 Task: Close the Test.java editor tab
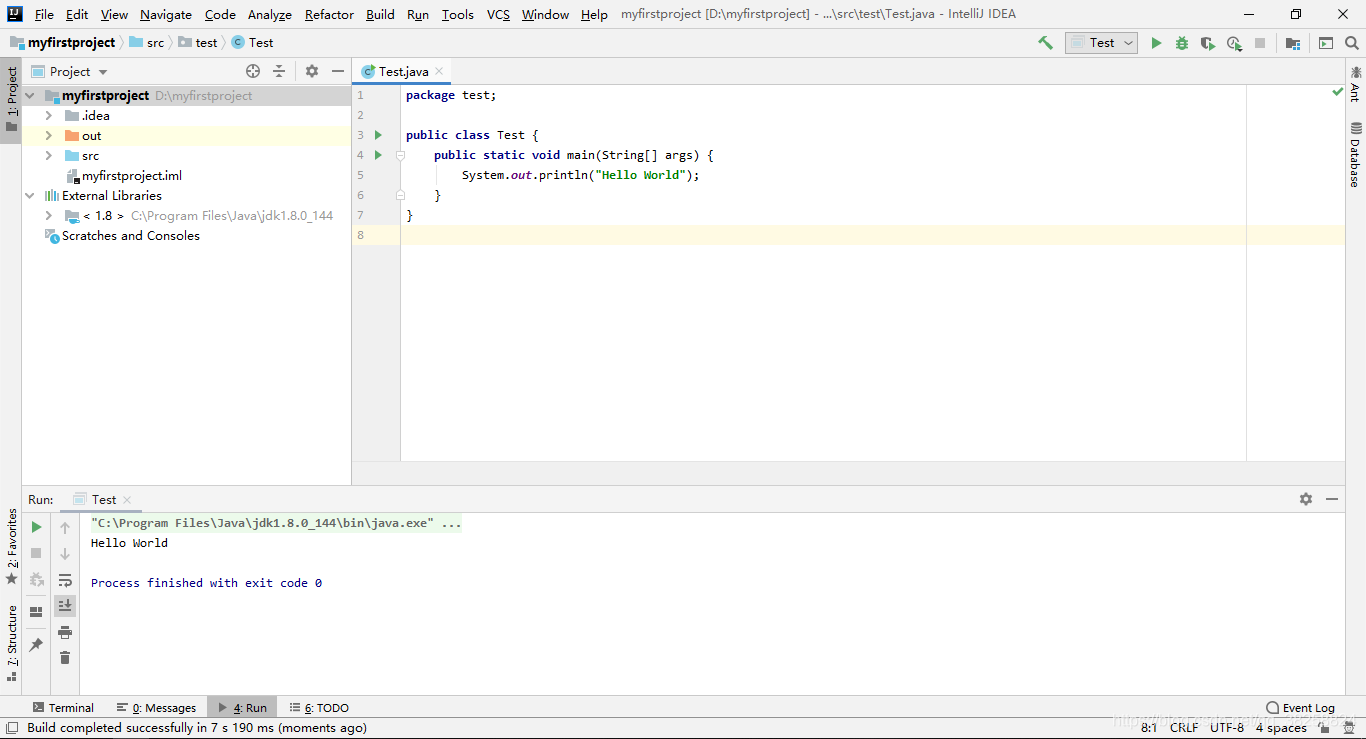coord(439,72)
